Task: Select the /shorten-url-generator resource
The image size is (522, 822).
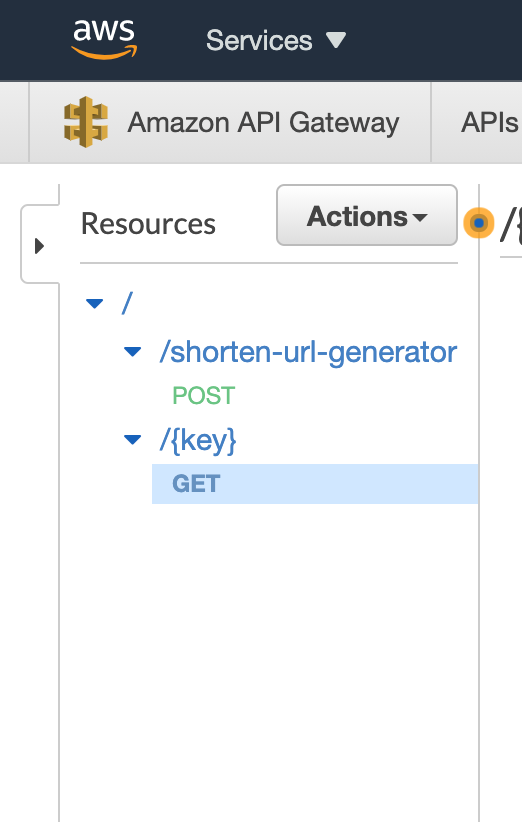Action: [308, 352]
